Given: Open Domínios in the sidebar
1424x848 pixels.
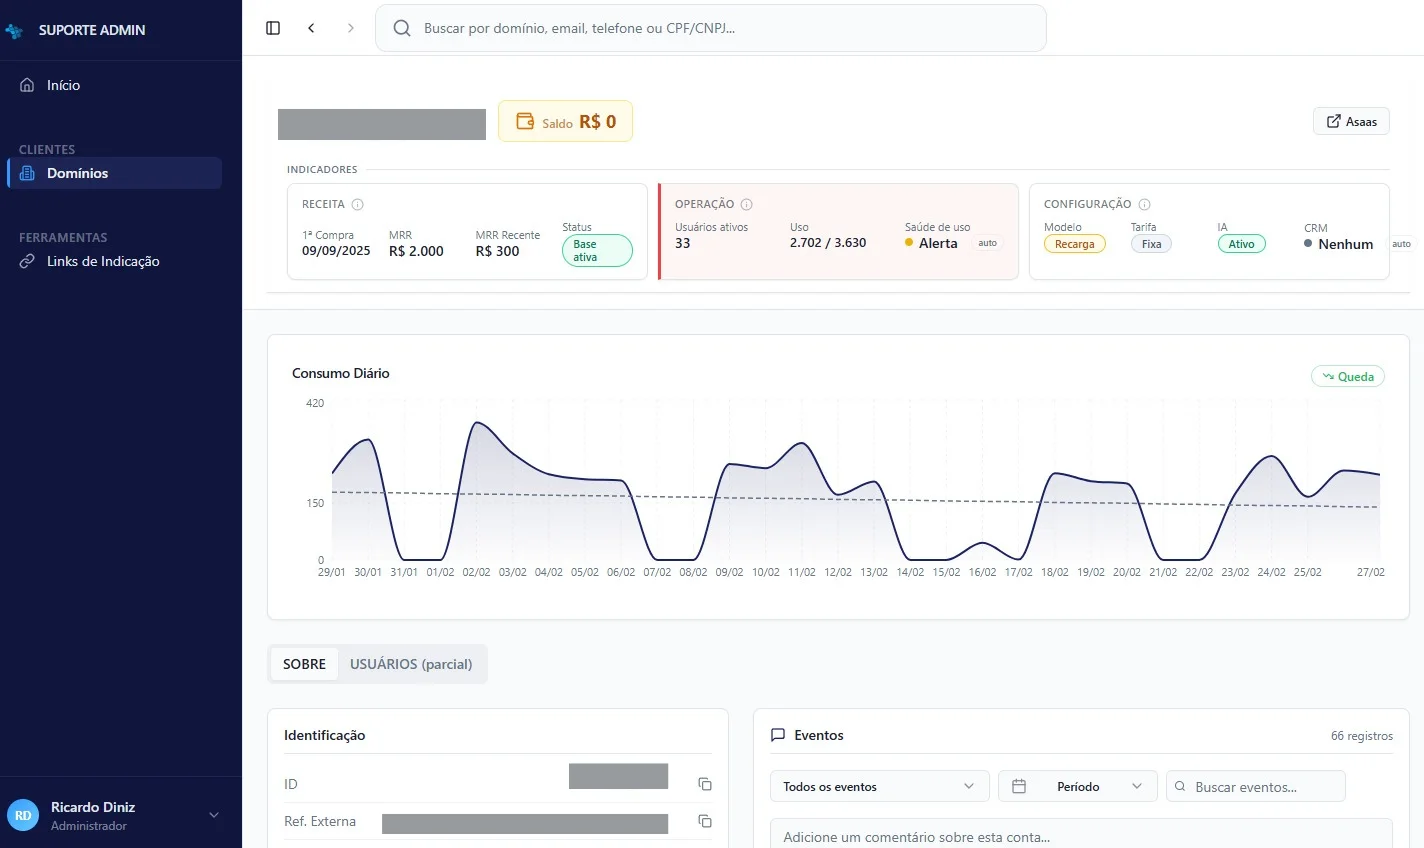Looking at the screenshot, I should [x=114, y=173].
